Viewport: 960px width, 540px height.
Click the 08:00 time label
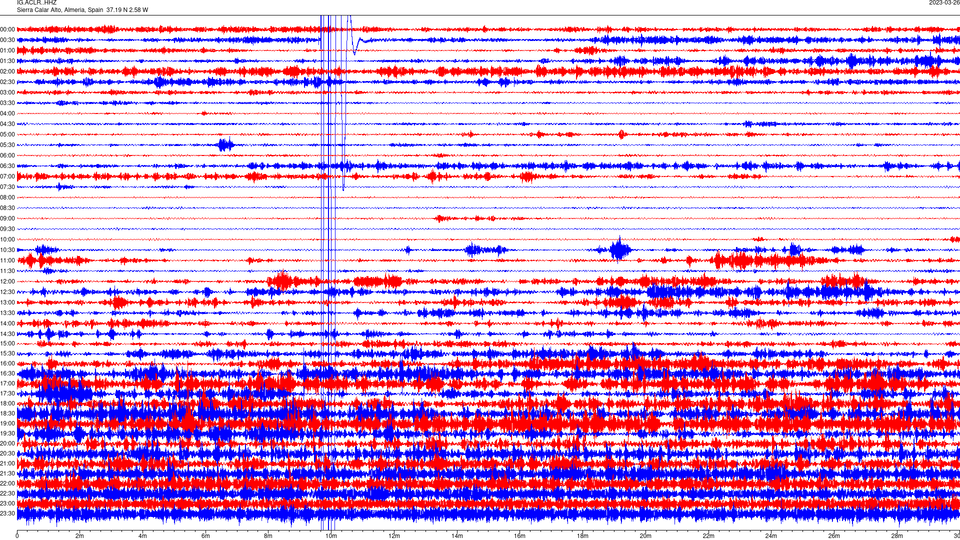click(7, 197)
